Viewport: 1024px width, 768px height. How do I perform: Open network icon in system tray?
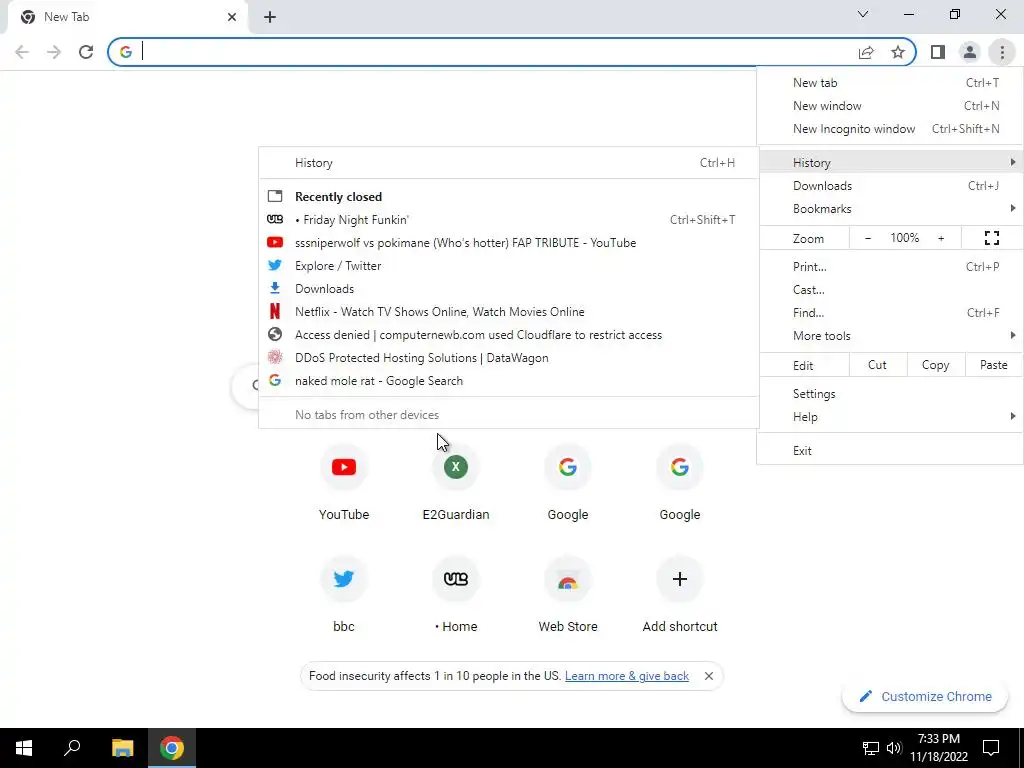tap(871, 748)
